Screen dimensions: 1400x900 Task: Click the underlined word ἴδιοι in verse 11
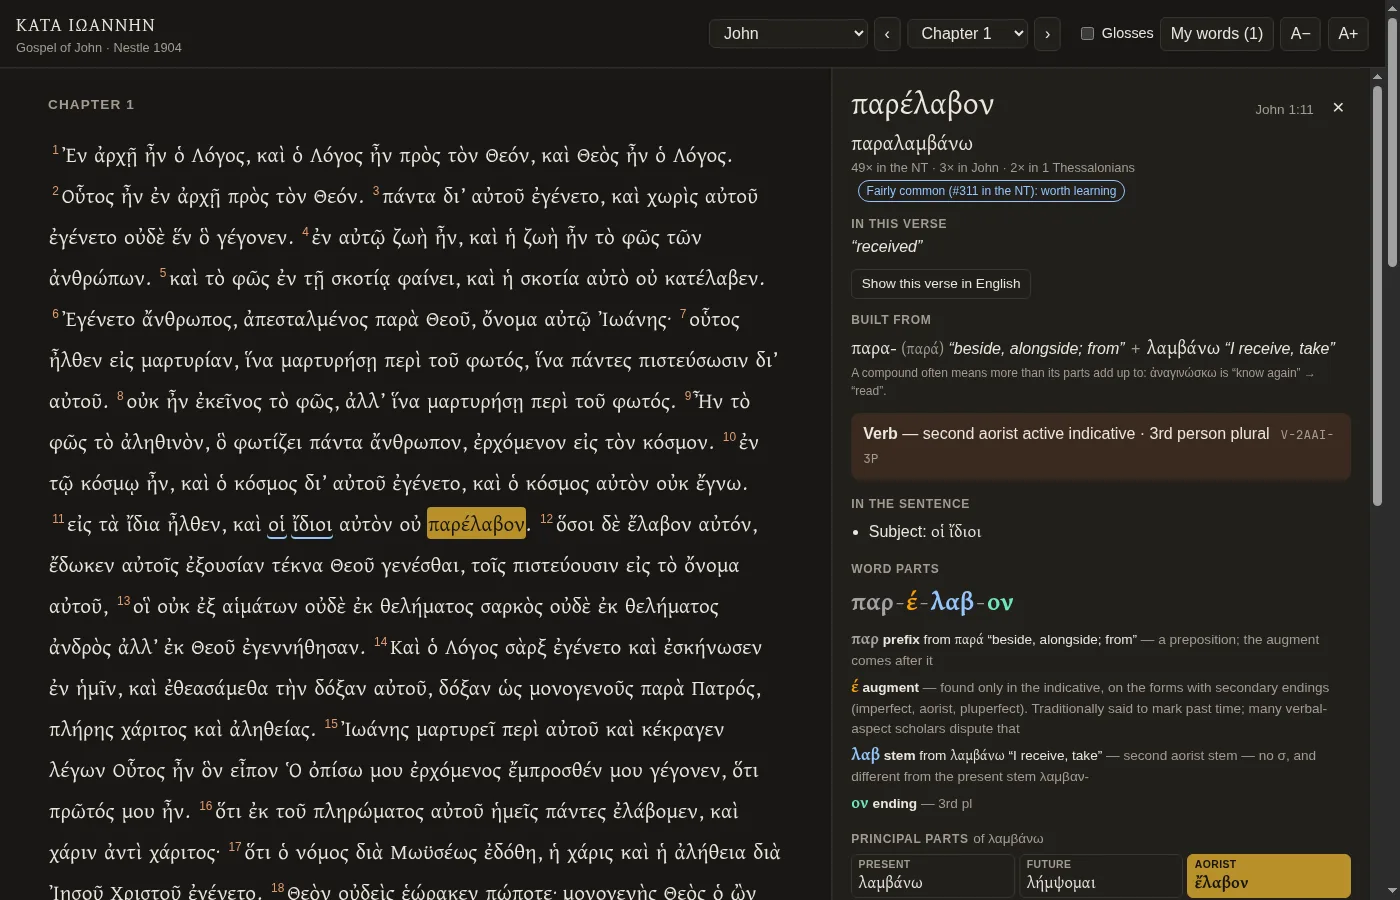[312, 525]
